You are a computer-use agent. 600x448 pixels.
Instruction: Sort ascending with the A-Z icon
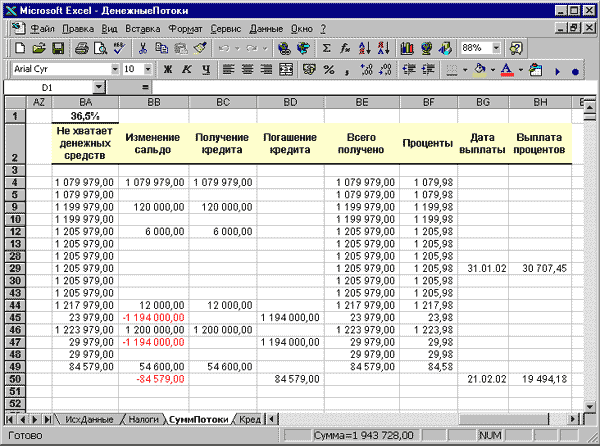364,49
